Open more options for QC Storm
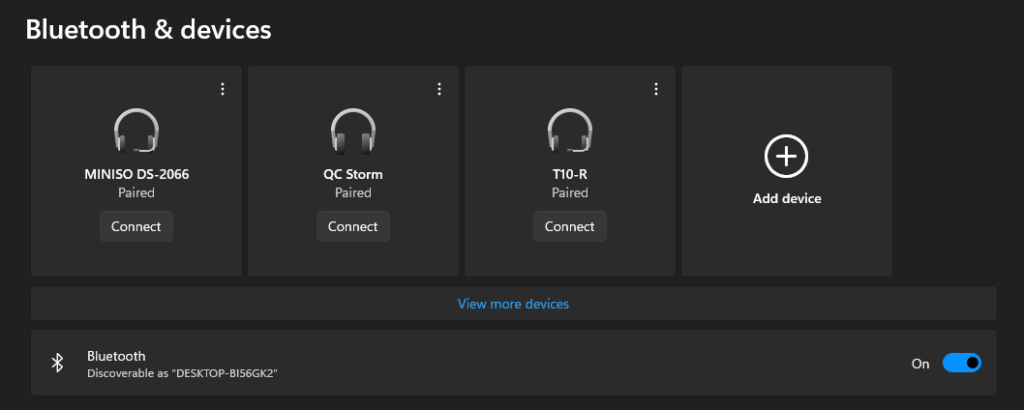 pyautogui.click(x=439, y=89)
